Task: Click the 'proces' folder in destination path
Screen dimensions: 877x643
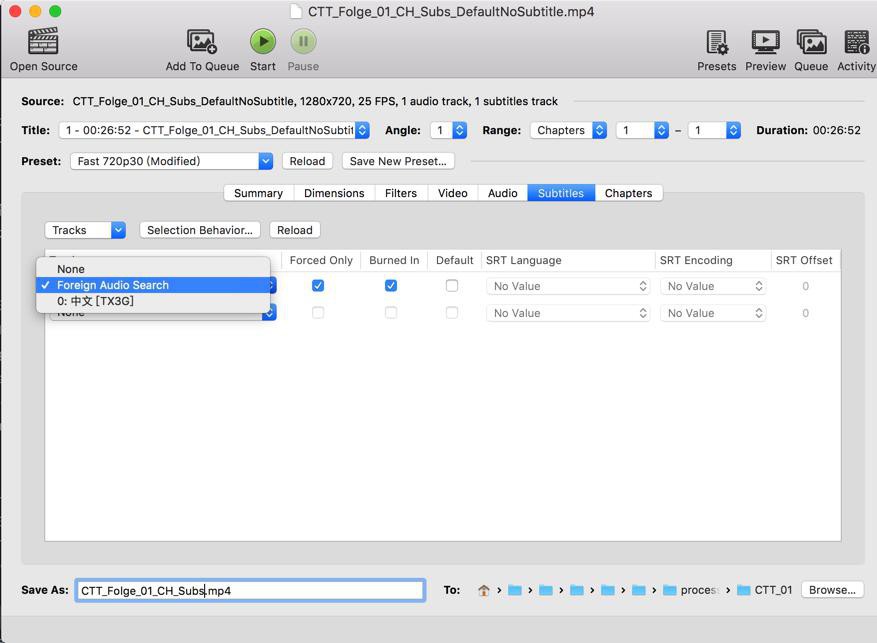Action: (x=690, y=590)
